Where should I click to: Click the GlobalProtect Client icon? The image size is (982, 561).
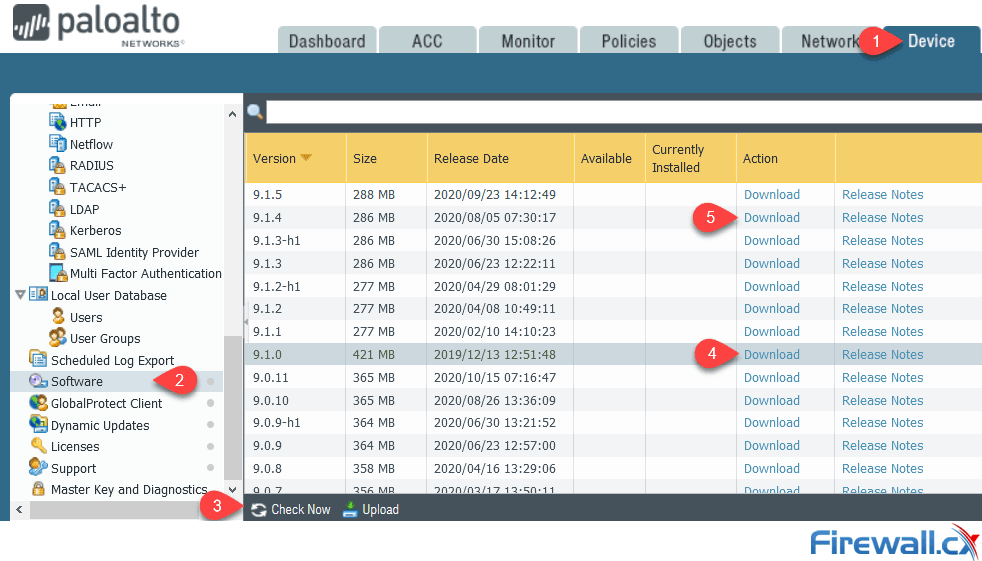(38, 403)
